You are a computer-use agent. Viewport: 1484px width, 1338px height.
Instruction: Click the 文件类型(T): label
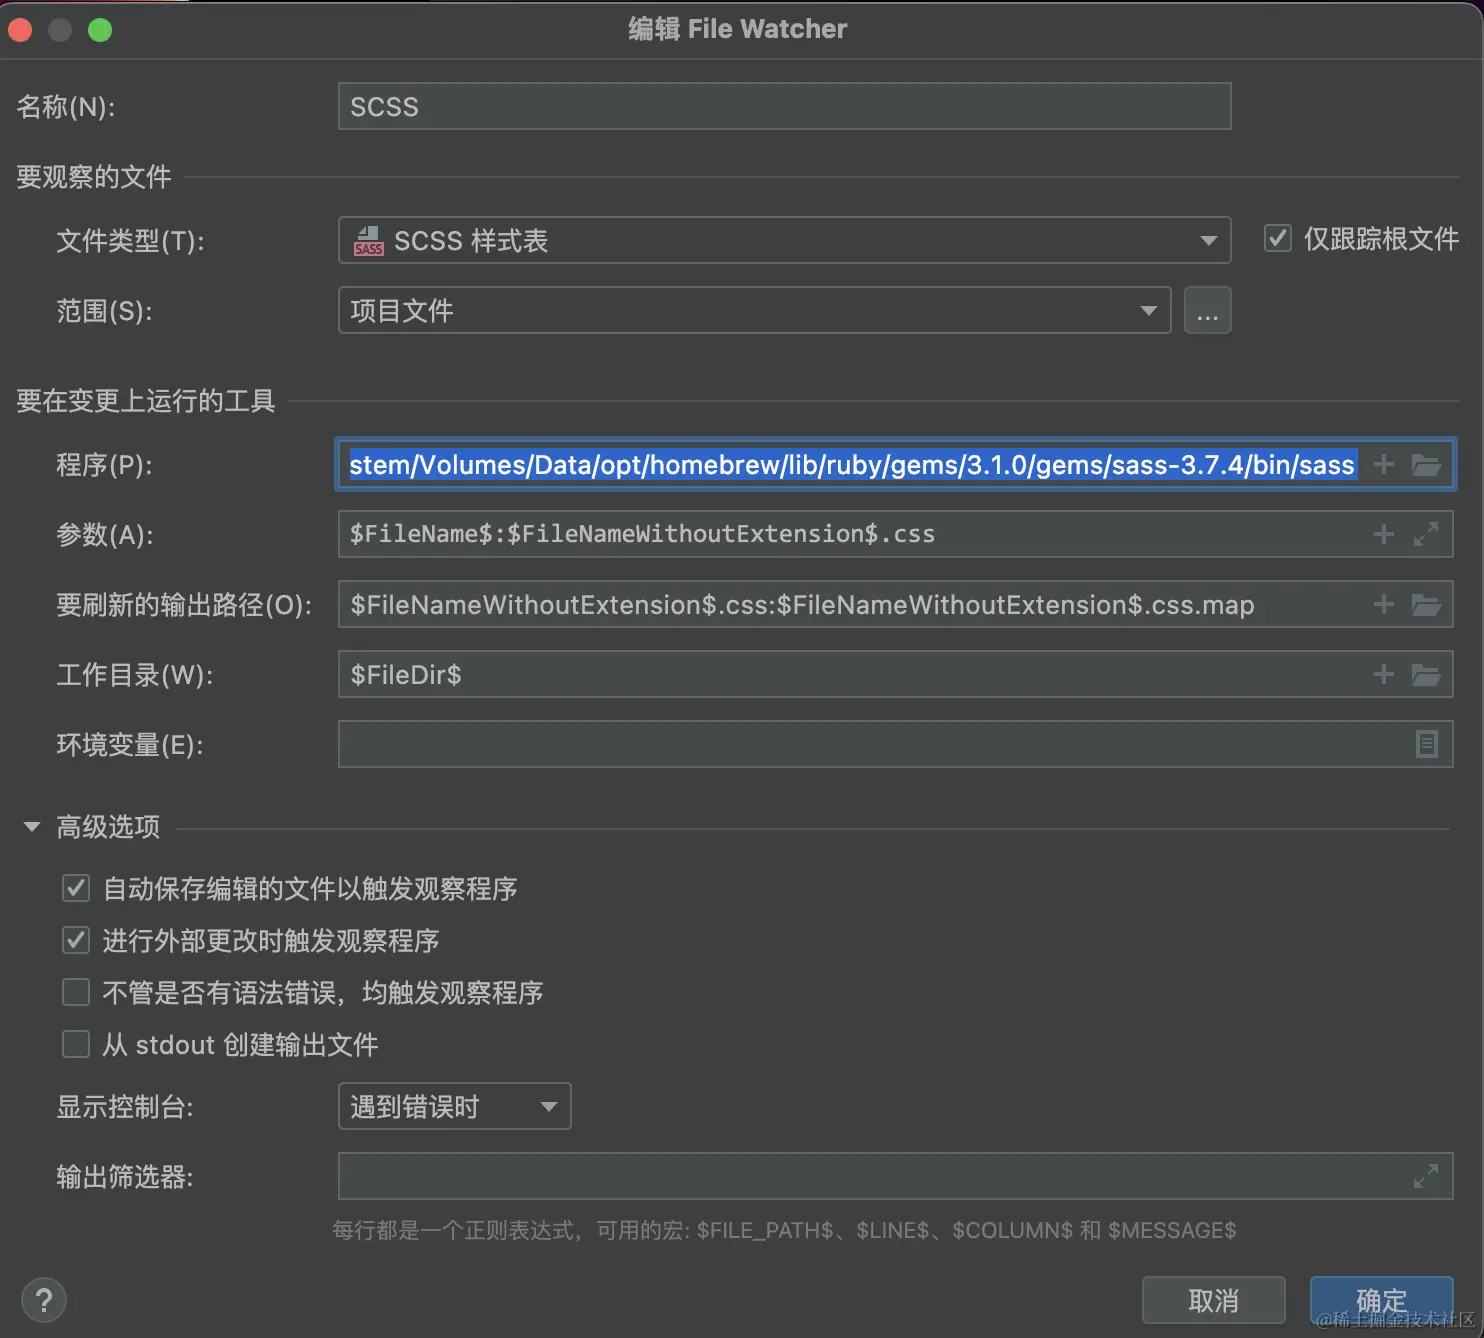(x=131, y=241)
